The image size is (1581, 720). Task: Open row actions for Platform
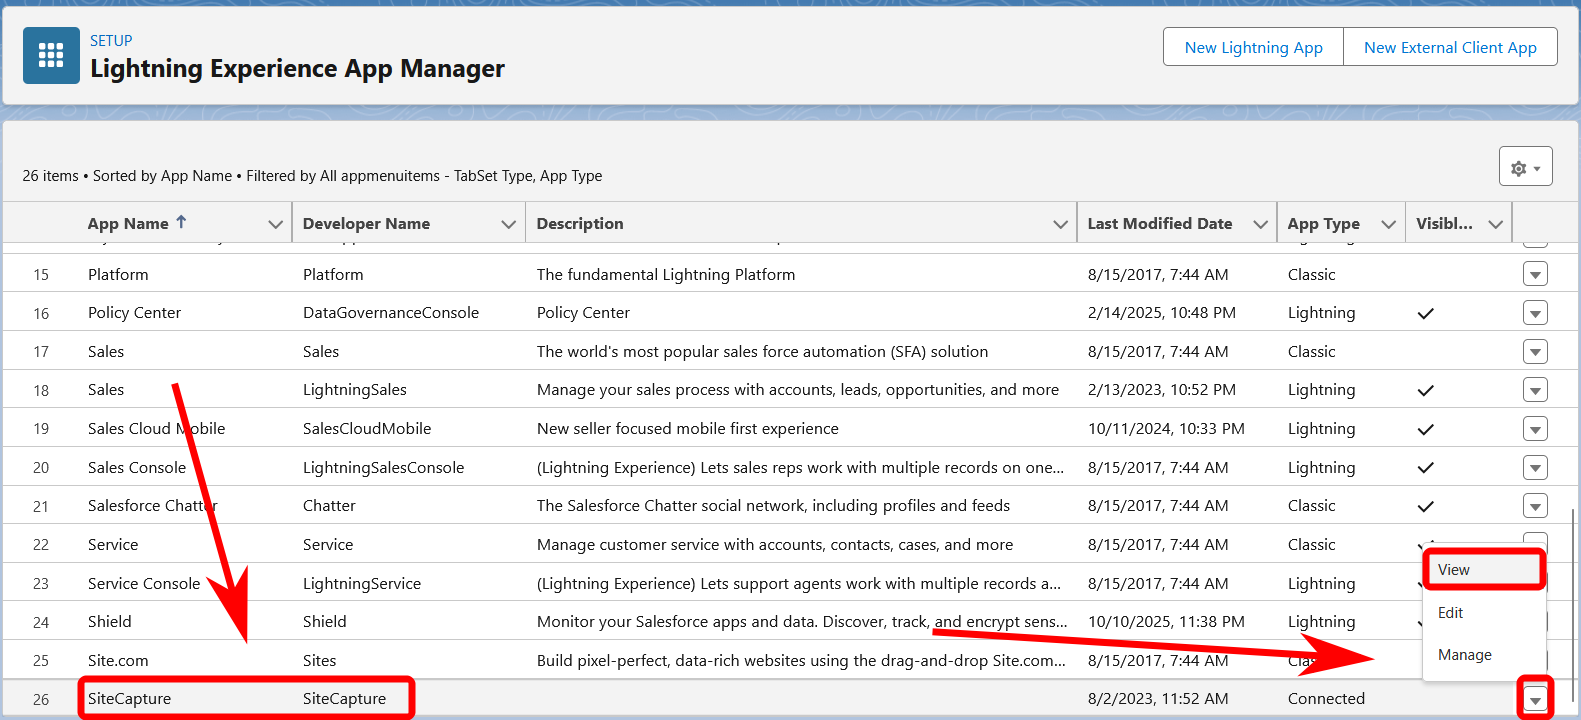pyautogui.click(x=1535, y=274)
